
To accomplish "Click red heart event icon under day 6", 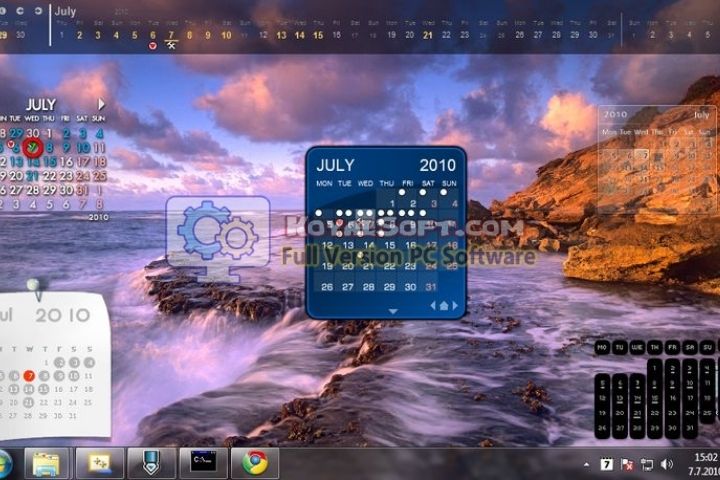I will pyautogui.click(x=153, y=45).
